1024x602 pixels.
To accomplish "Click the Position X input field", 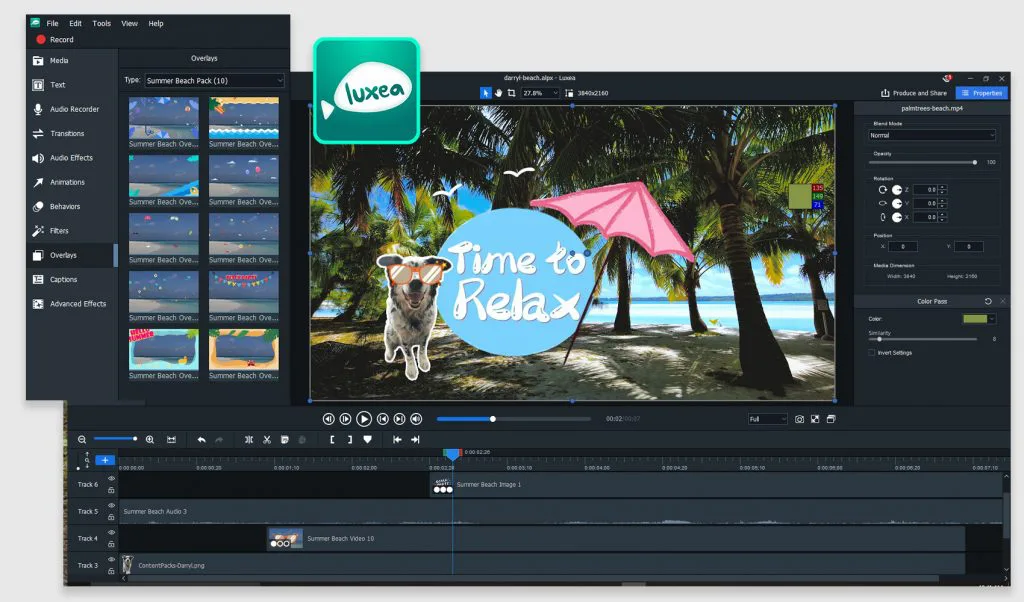I will click(x=903, y=247).
